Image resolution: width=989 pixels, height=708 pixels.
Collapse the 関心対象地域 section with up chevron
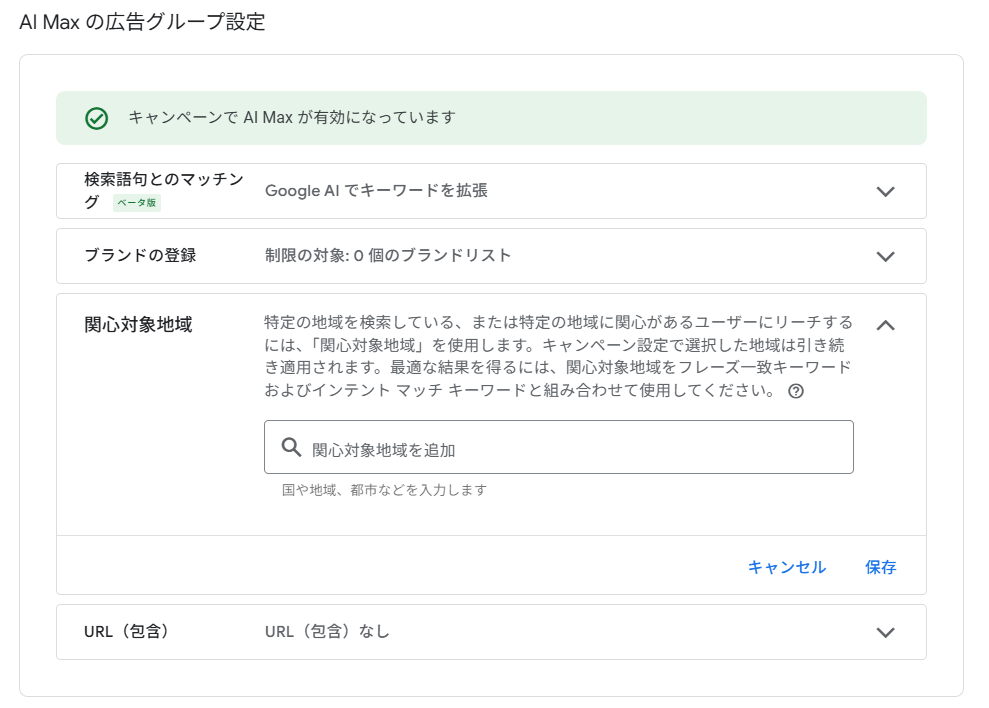[886, 326]
